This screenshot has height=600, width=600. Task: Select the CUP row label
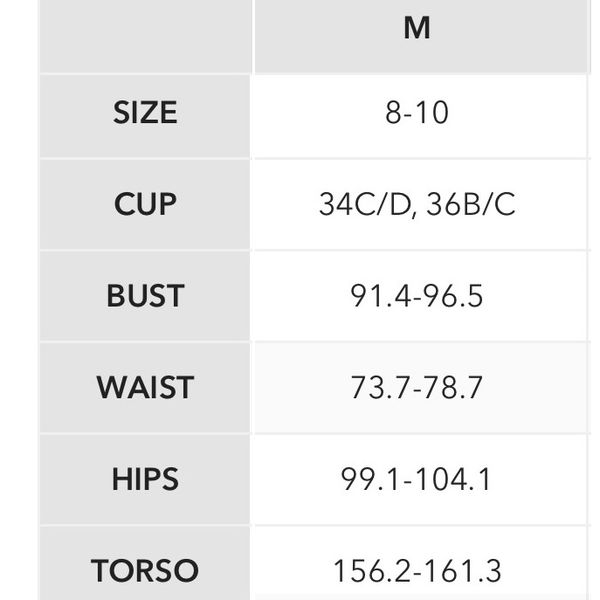point(145,204)
